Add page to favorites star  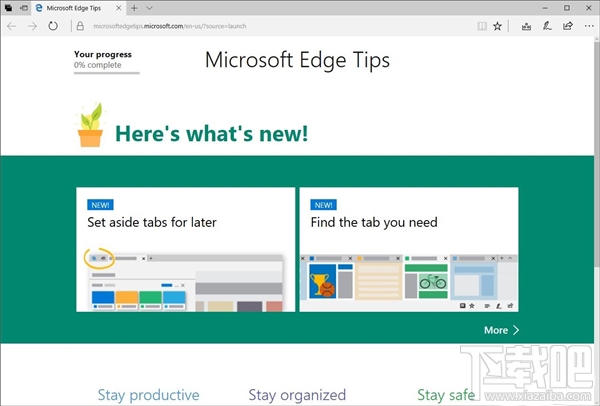point(497,26)
